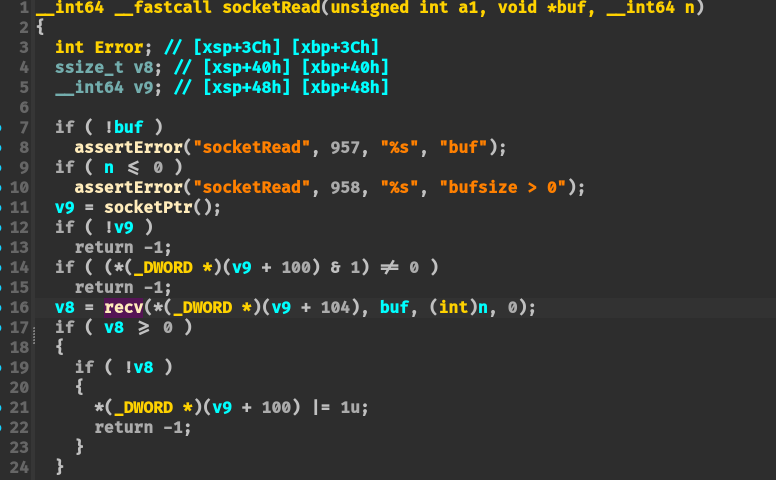Click assertError call on line 8
The image size is (776, 480).
click(134, 147)
